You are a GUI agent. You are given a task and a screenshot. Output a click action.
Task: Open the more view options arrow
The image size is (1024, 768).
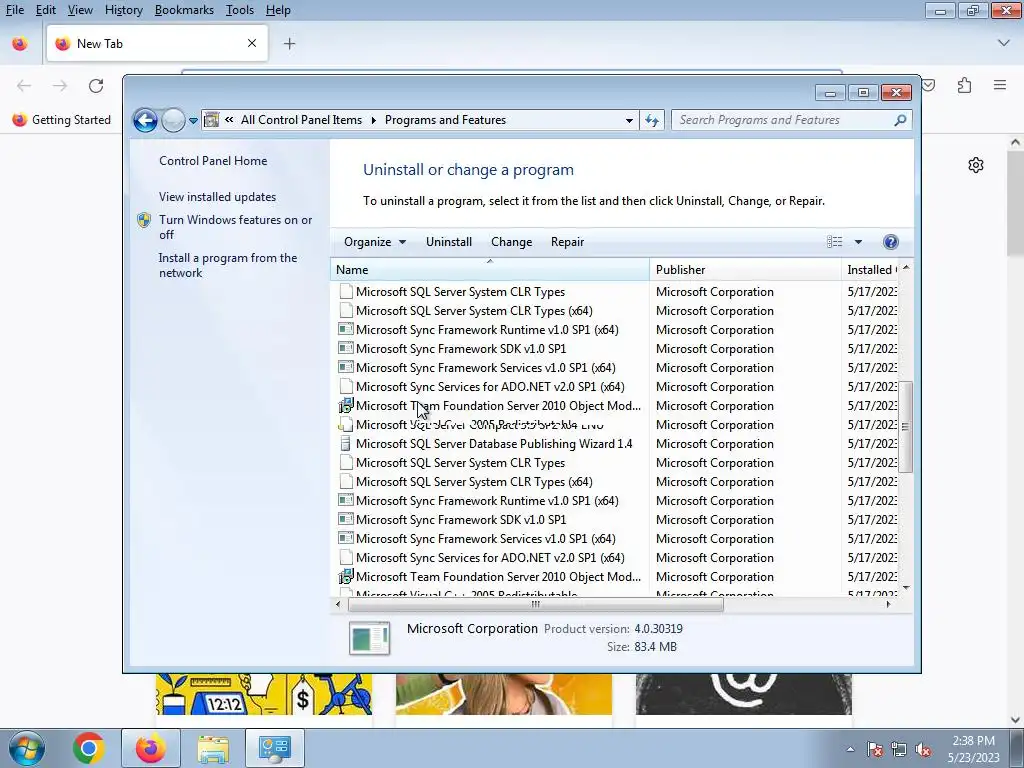(x=858, y=242)
